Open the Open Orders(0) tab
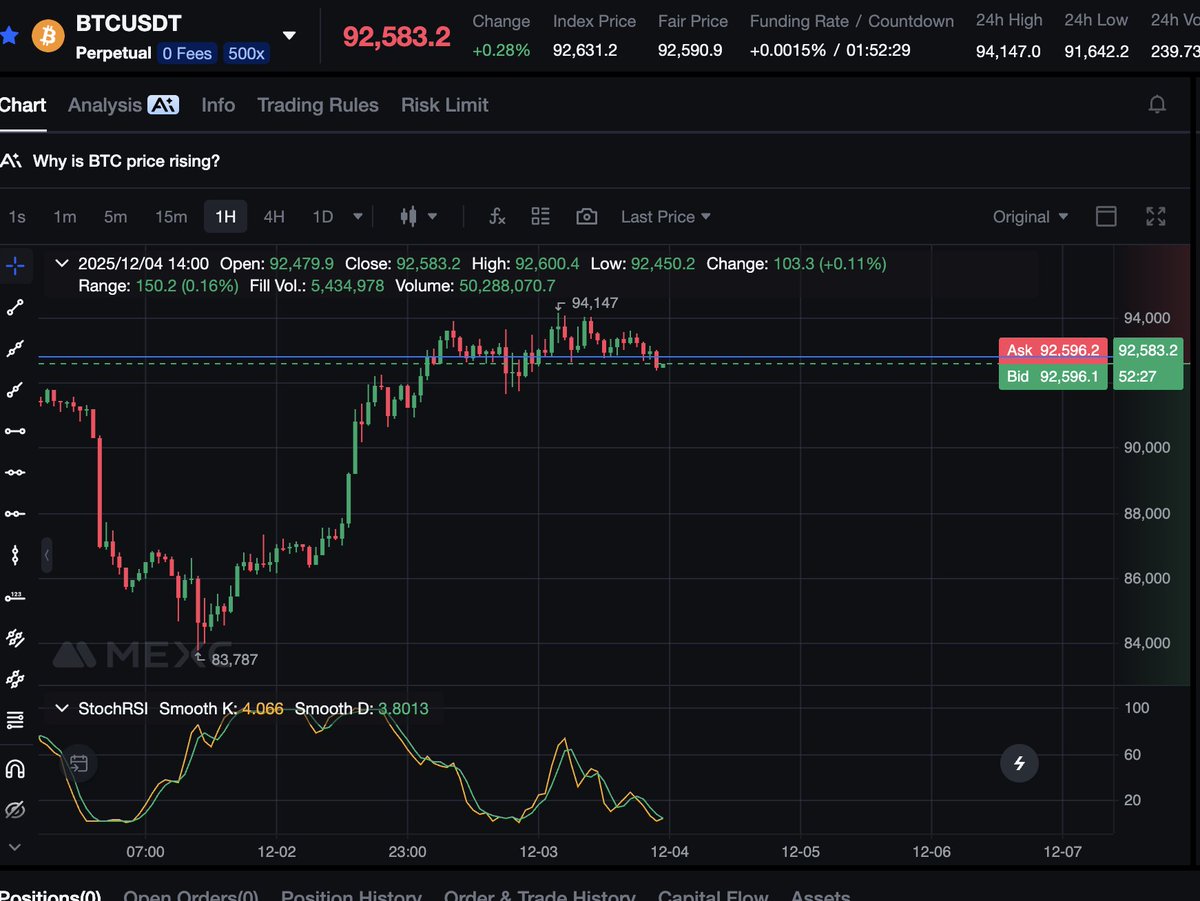The height and width of the screenshot is (901, 1200). pyautogui.click(x=191, y=896)
